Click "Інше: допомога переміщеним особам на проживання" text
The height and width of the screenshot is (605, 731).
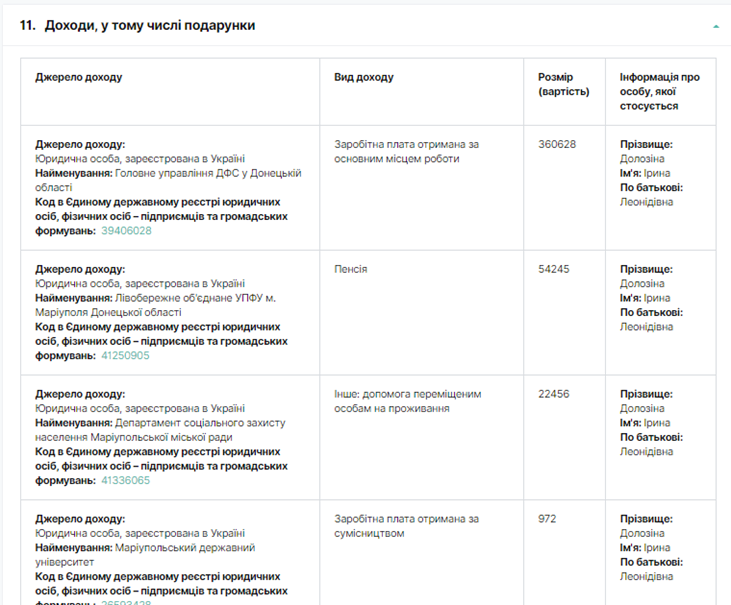407,401
